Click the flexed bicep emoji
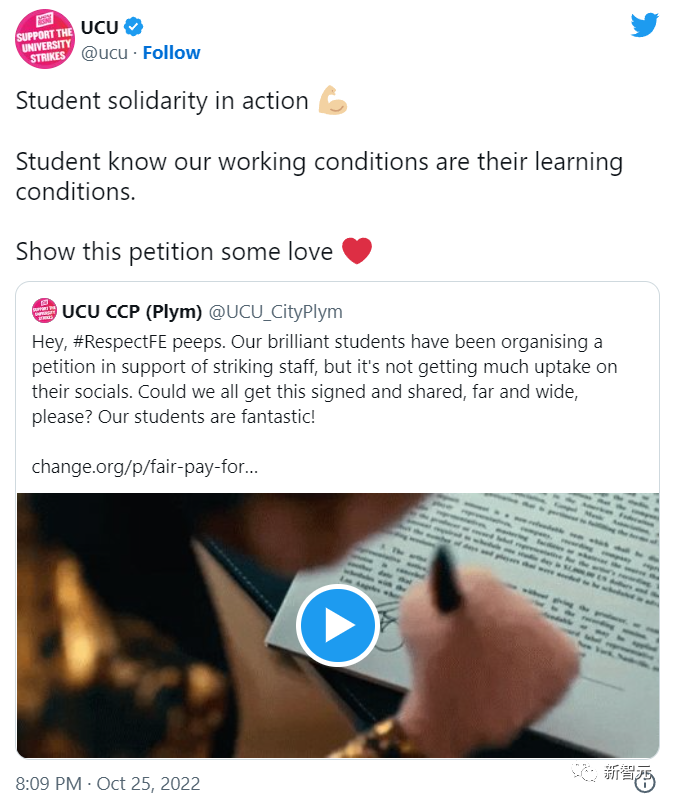The width and height of the screenshot is (673, 801). (x=333, y=101)
